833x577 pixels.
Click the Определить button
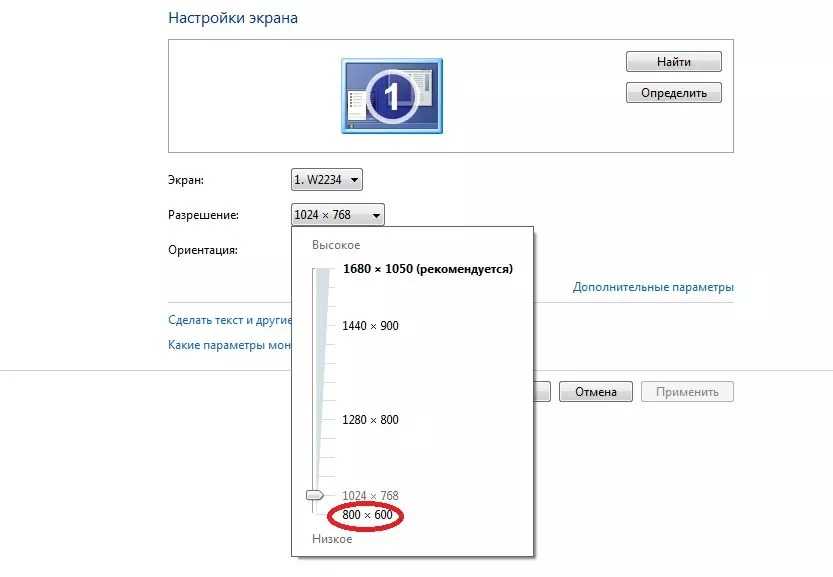pos(673,93)
